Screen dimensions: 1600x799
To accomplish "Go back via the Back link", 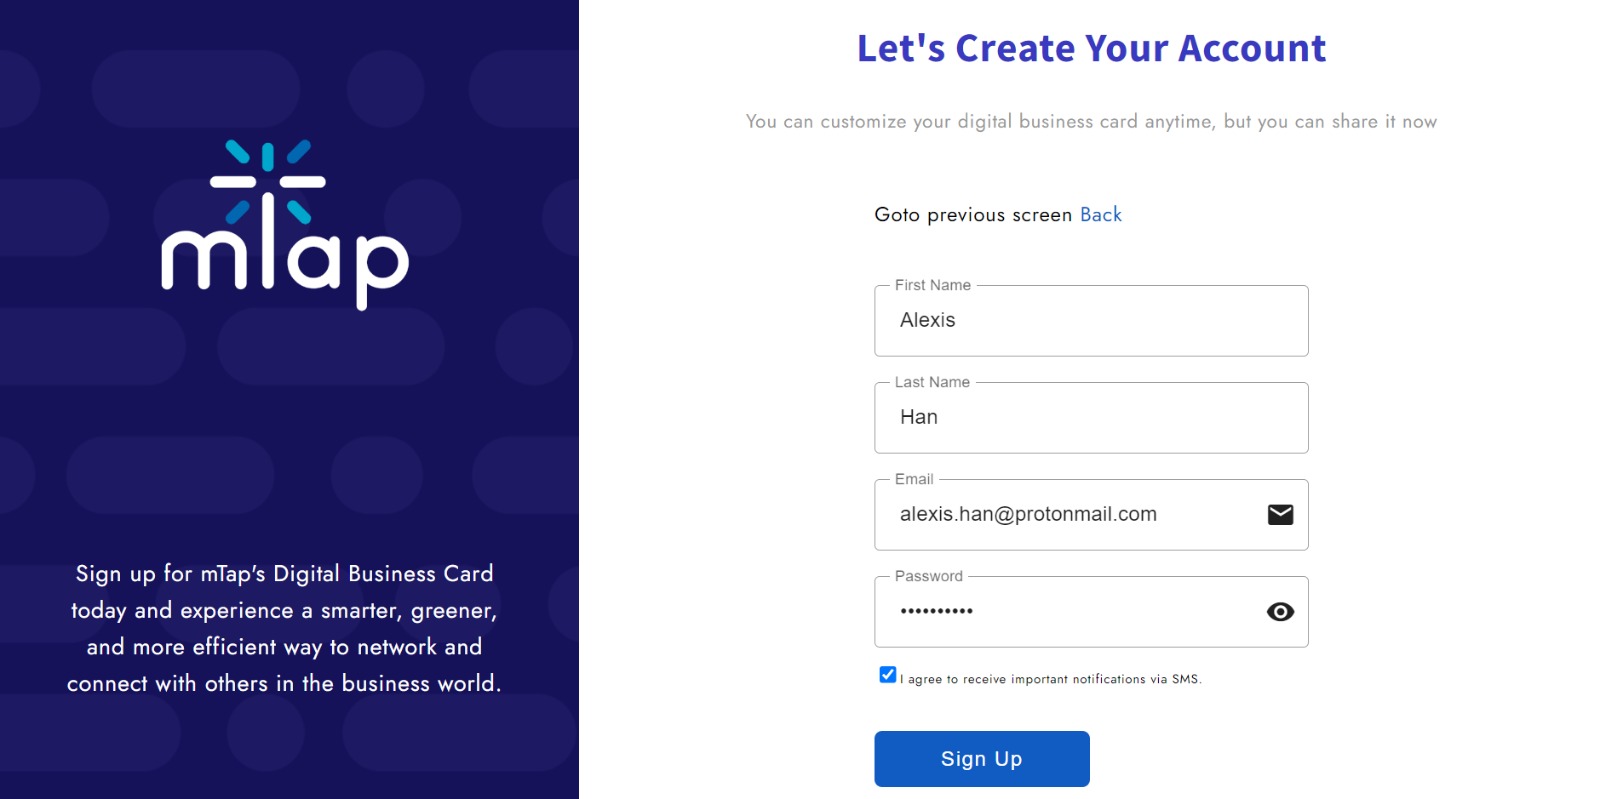I will point(1100,214).
